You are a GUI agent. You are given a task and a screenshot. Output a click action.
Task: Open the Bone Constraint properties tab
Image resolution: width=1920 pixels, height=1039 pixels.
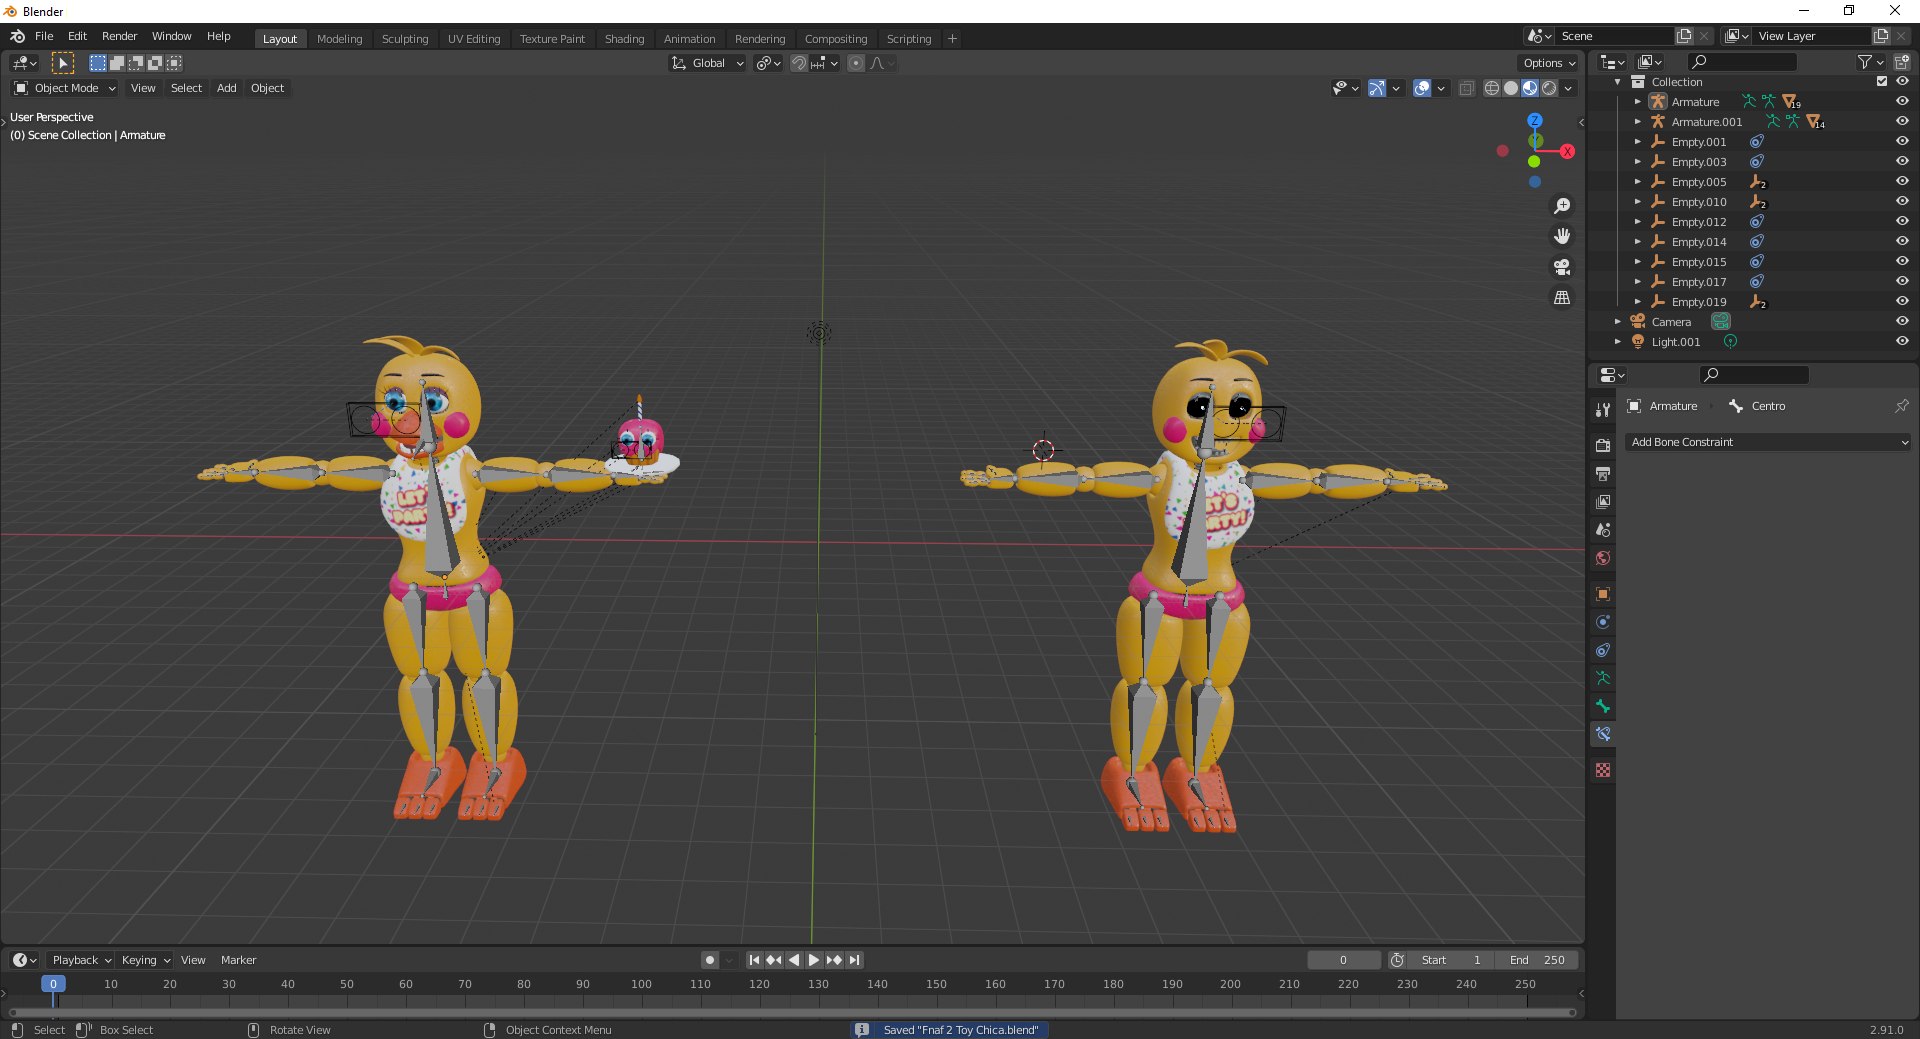[x=1603, y=733]
